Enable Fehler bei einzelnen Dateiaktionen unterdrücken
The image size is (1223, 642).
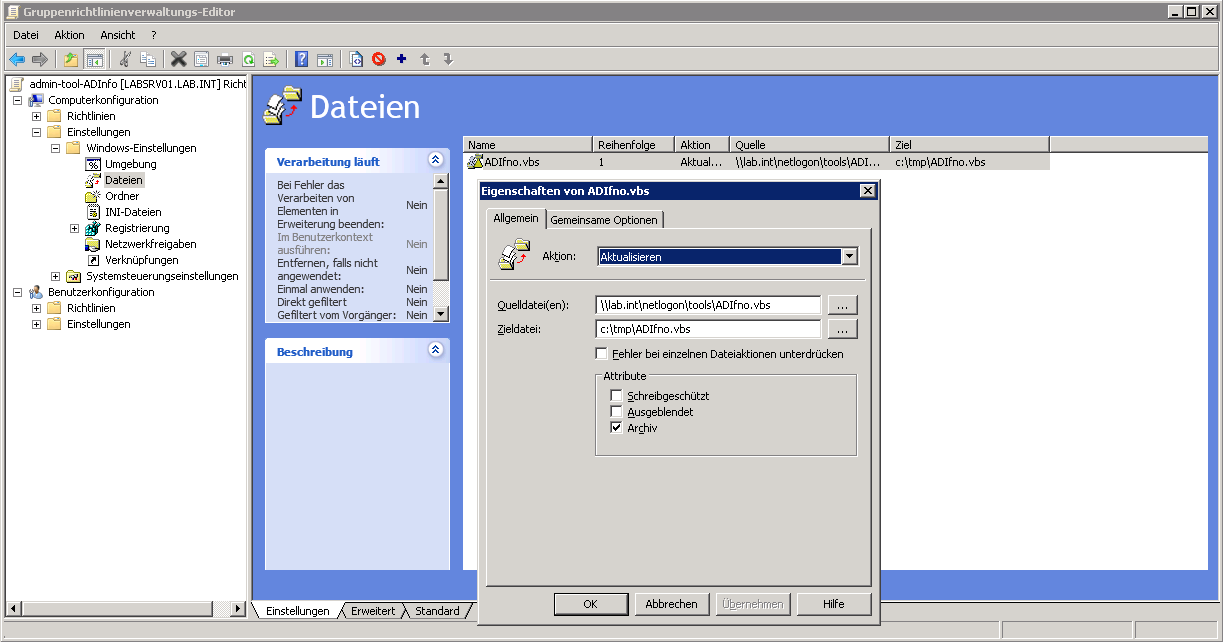(x=602, y=352)
